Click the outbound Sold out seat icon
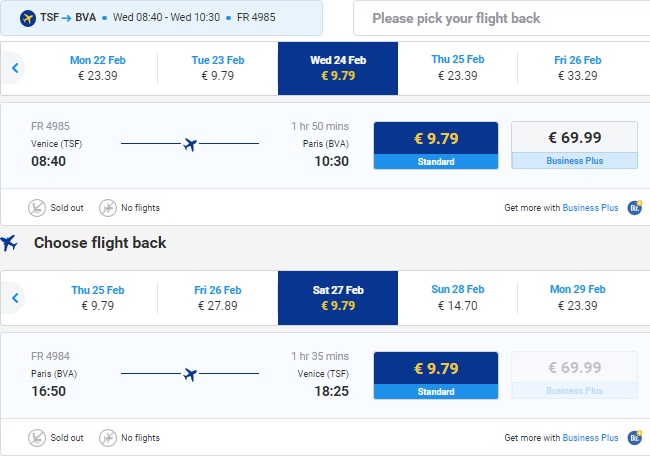Image resolution: width=650 pixels, height=456 pixels. (37, 208)
